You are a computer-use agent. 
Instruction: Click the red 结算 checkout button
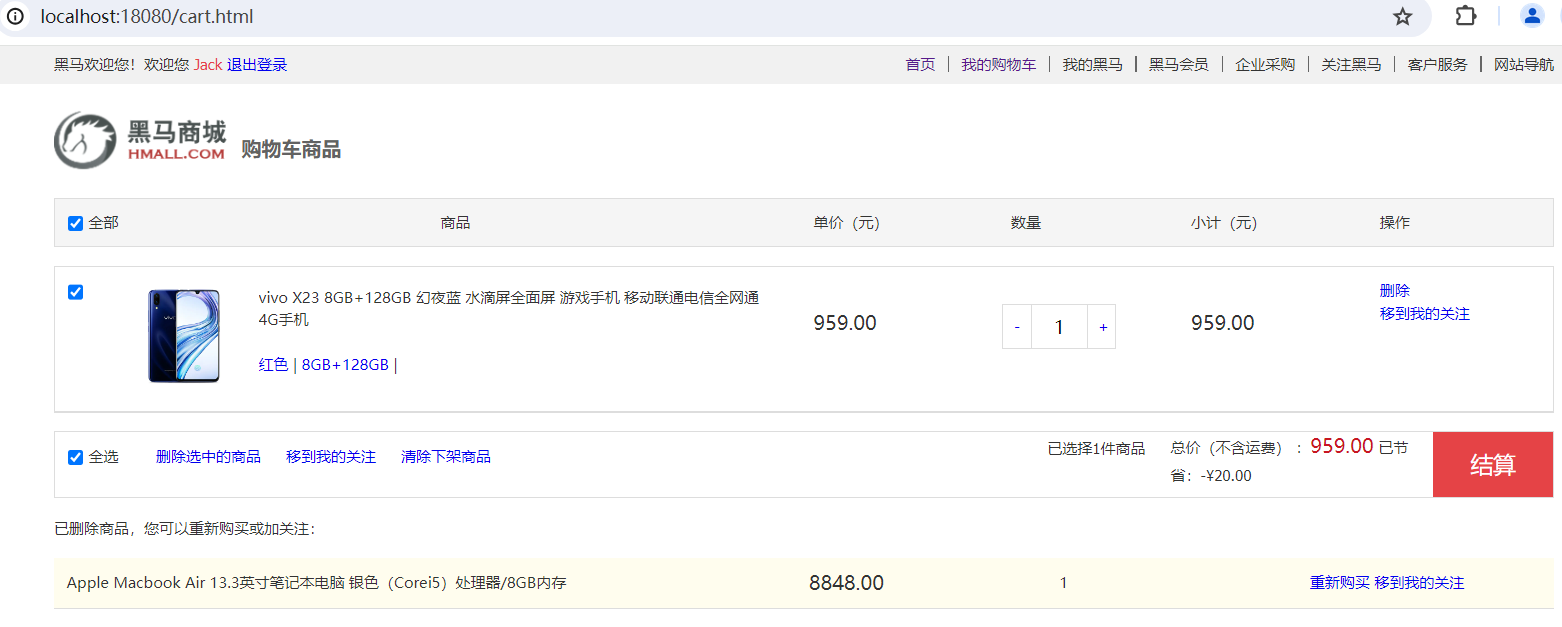pyautogui.click(x=1492, y=464)
